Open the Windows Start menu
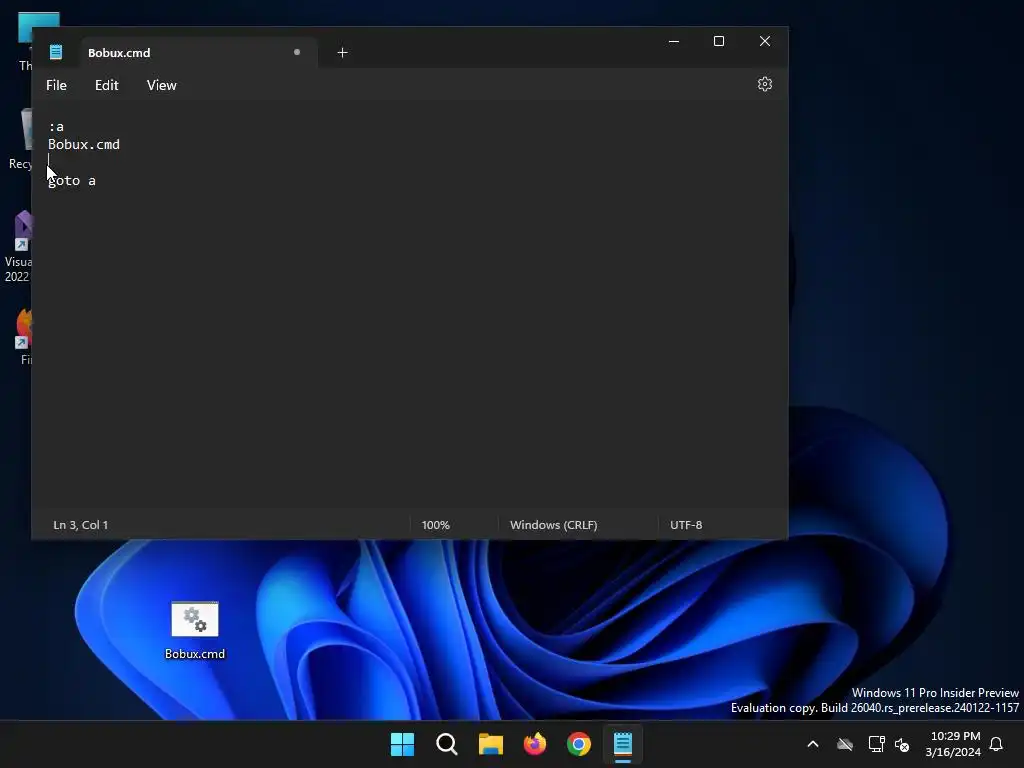This screenshot has width=1024, height=768. click(x=402, y=744)
